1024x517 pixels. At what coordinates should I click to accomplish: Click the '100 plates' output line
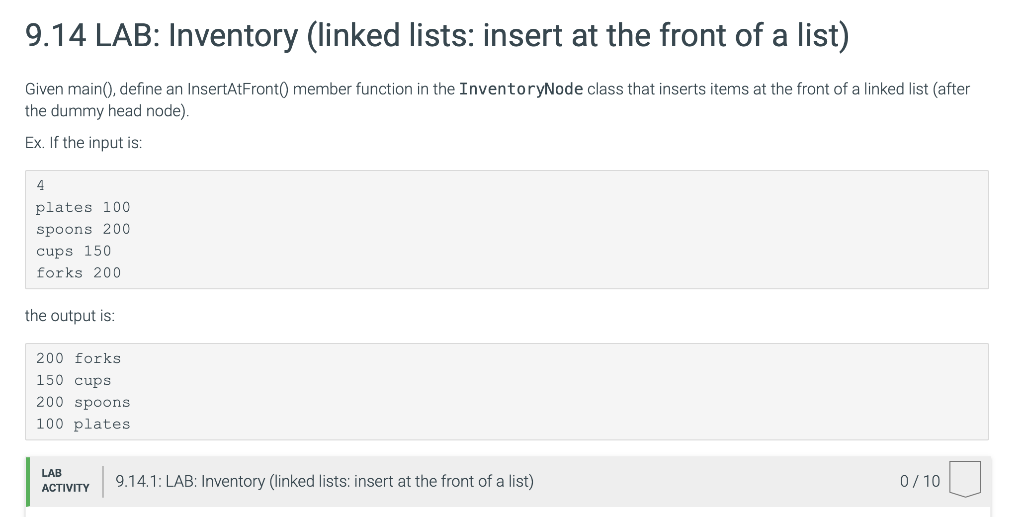tap(83, 424)
